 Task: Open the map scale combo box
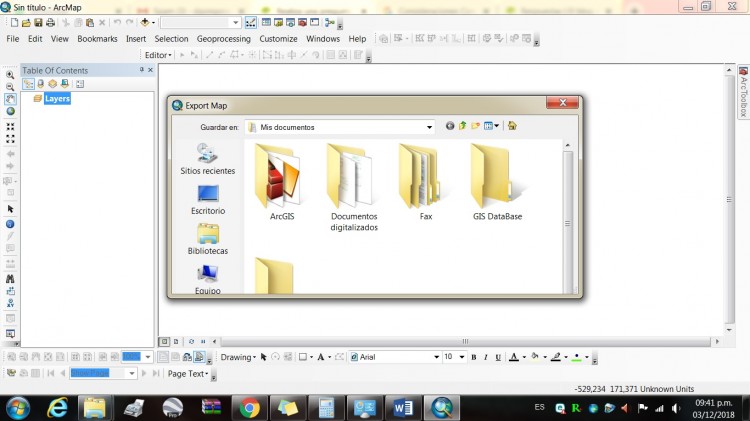point(200,22)
